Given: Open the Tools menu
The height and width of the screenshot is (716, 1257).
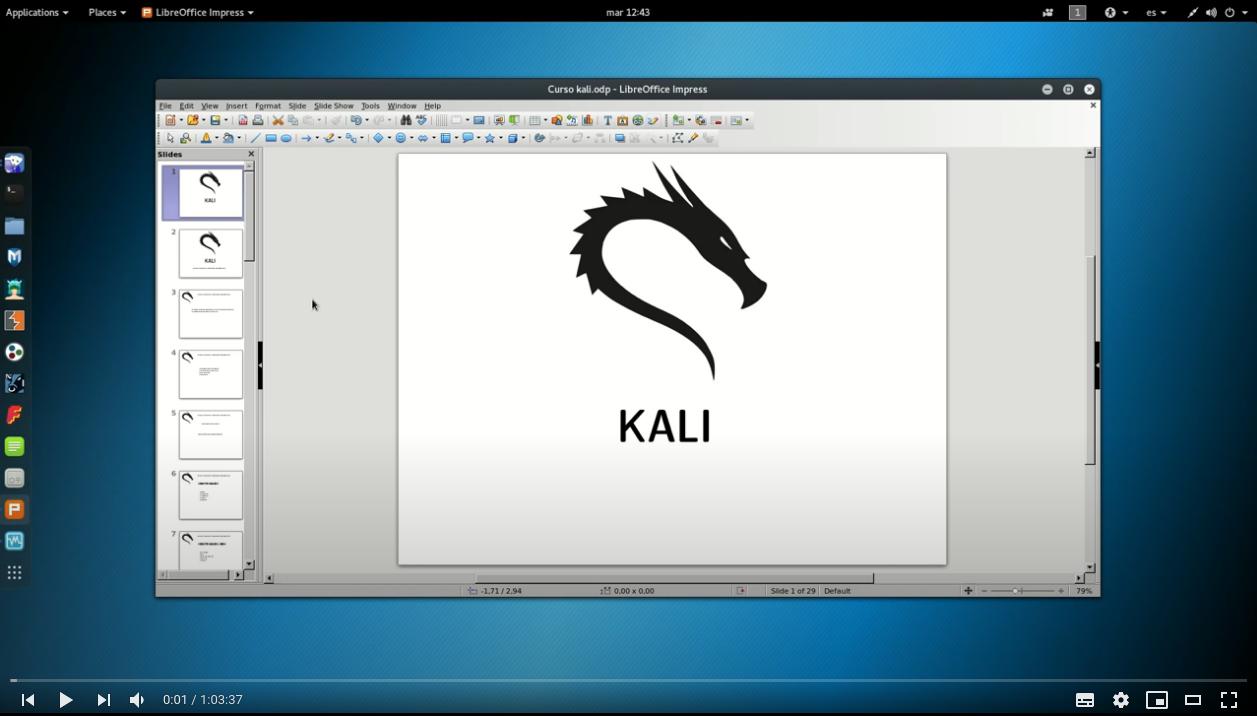Looking at the screenshot, I should coord(370,105).
